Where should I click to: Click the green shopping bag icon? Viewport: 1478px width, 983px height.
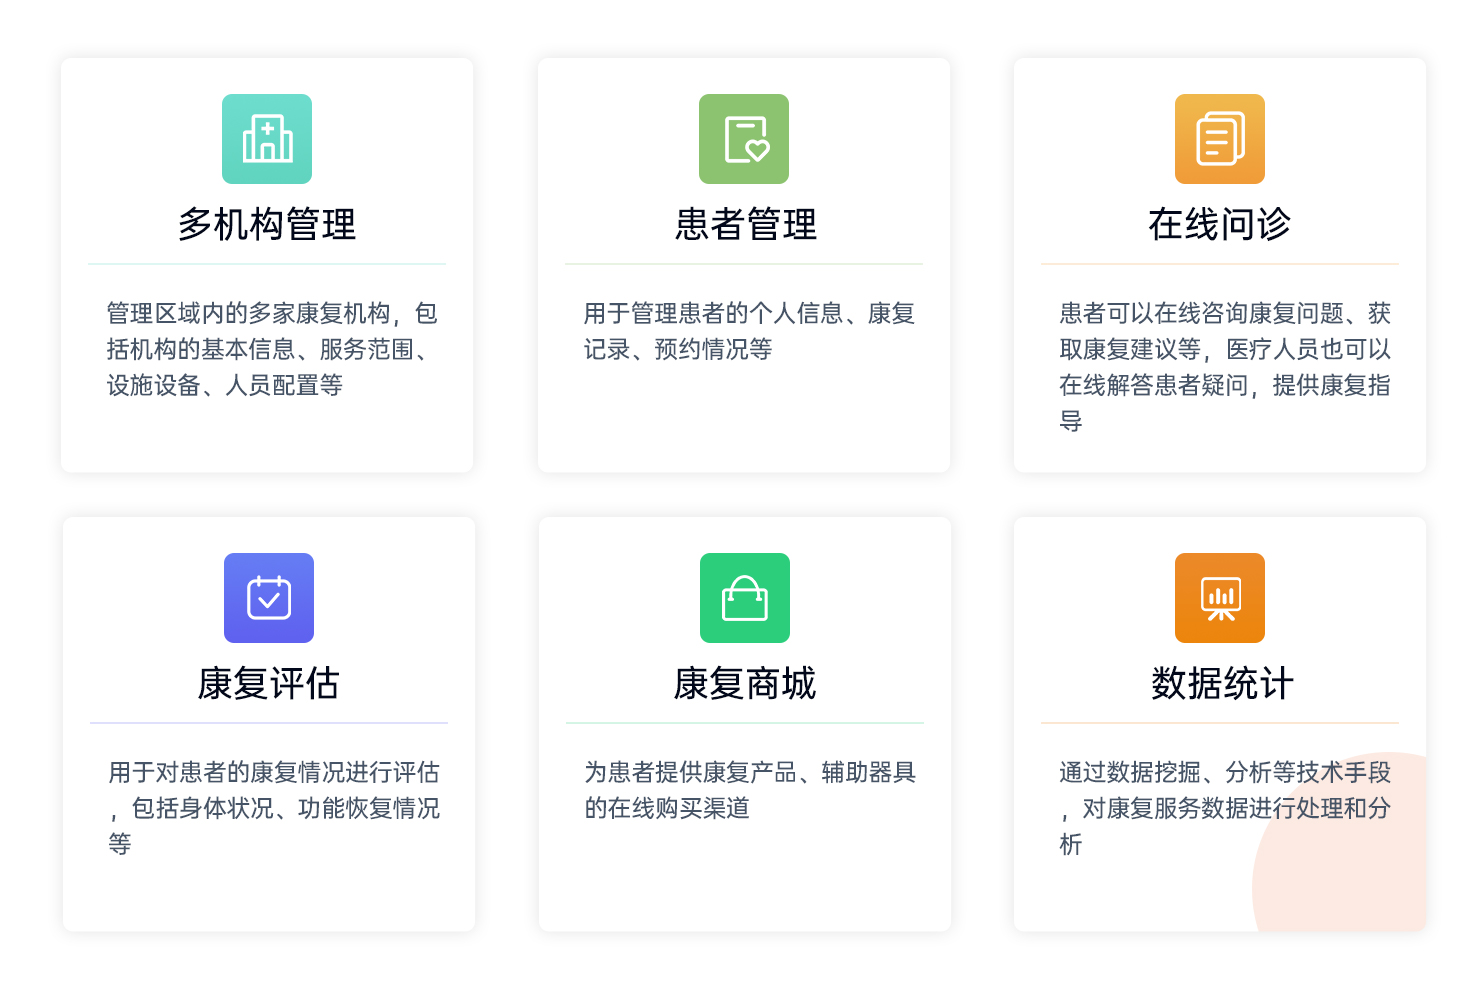(x=745, y=598)
